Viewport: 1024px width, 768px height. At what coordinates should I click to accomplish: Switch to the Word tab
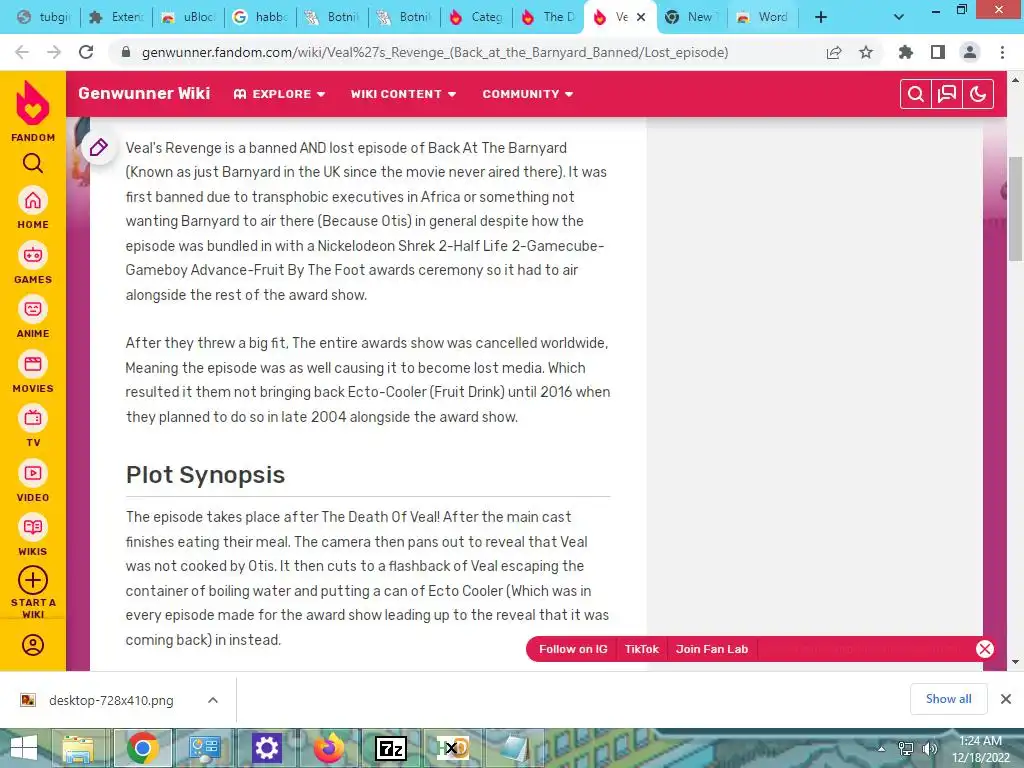(764, 17)
